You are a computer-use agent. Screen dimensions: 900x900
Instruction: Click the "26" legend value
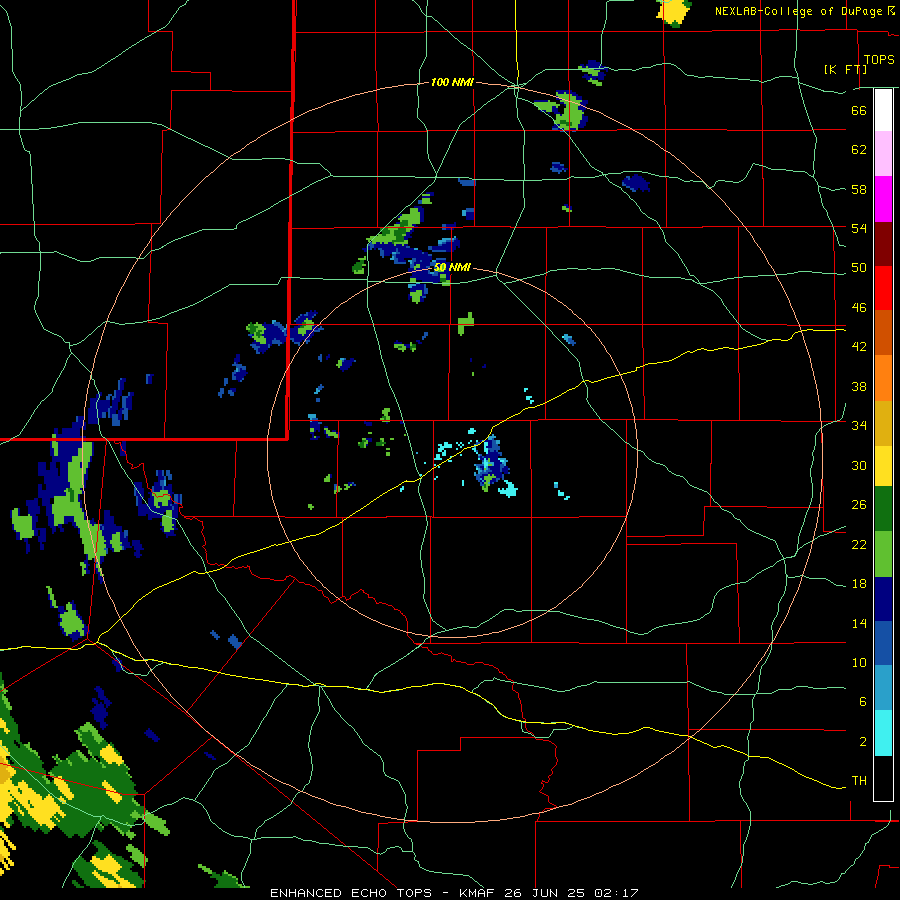(859, 505)
